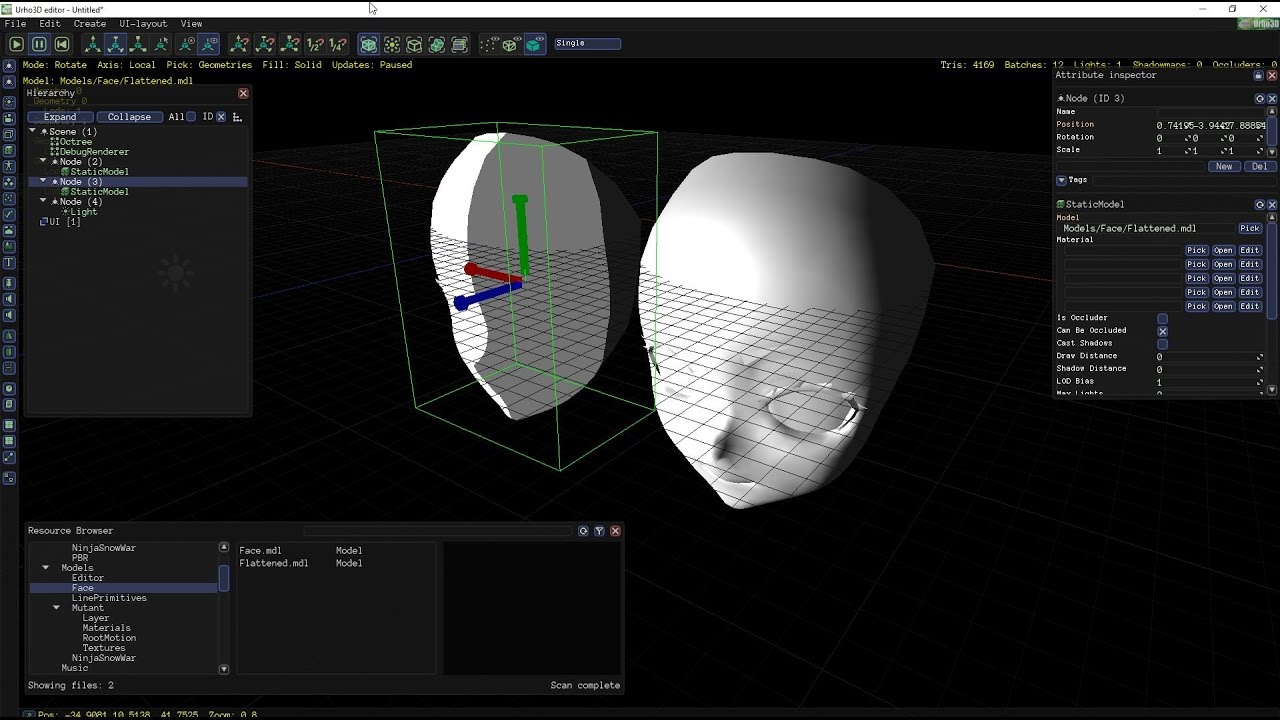
Task: Collapse the Mutant folder arrow
Action: [56, 608]
